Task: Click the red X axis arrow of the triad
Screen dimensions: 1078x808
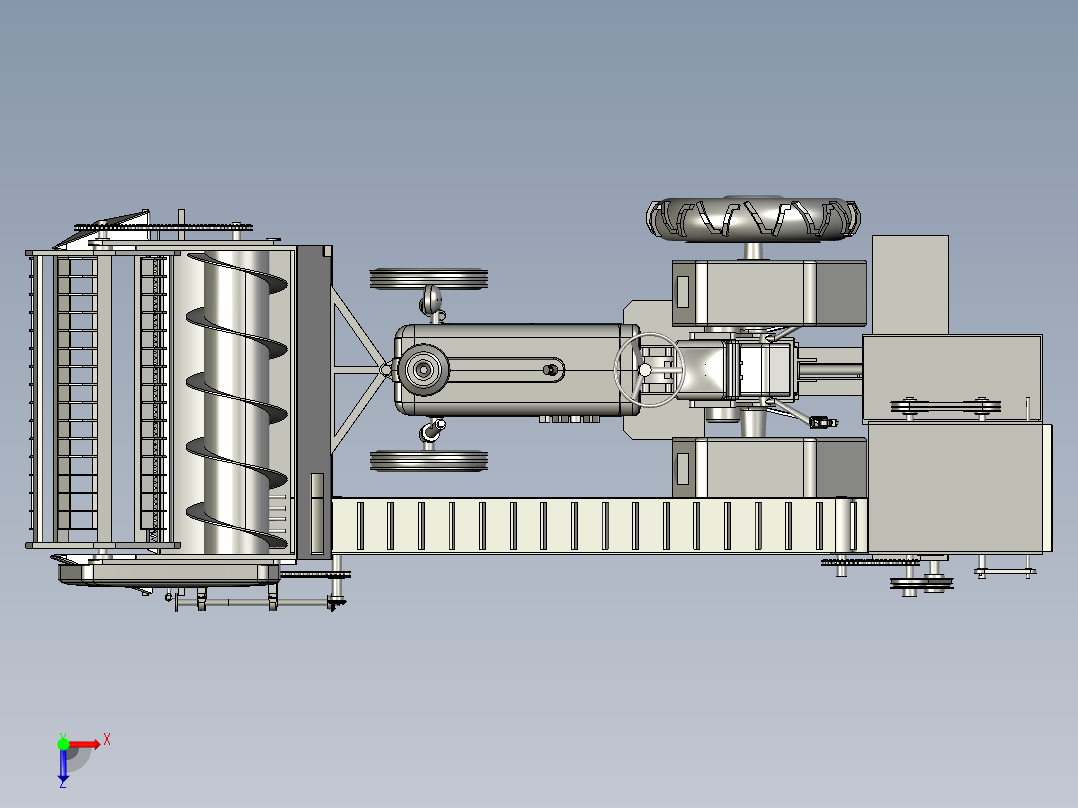Action: coord(84,745)
